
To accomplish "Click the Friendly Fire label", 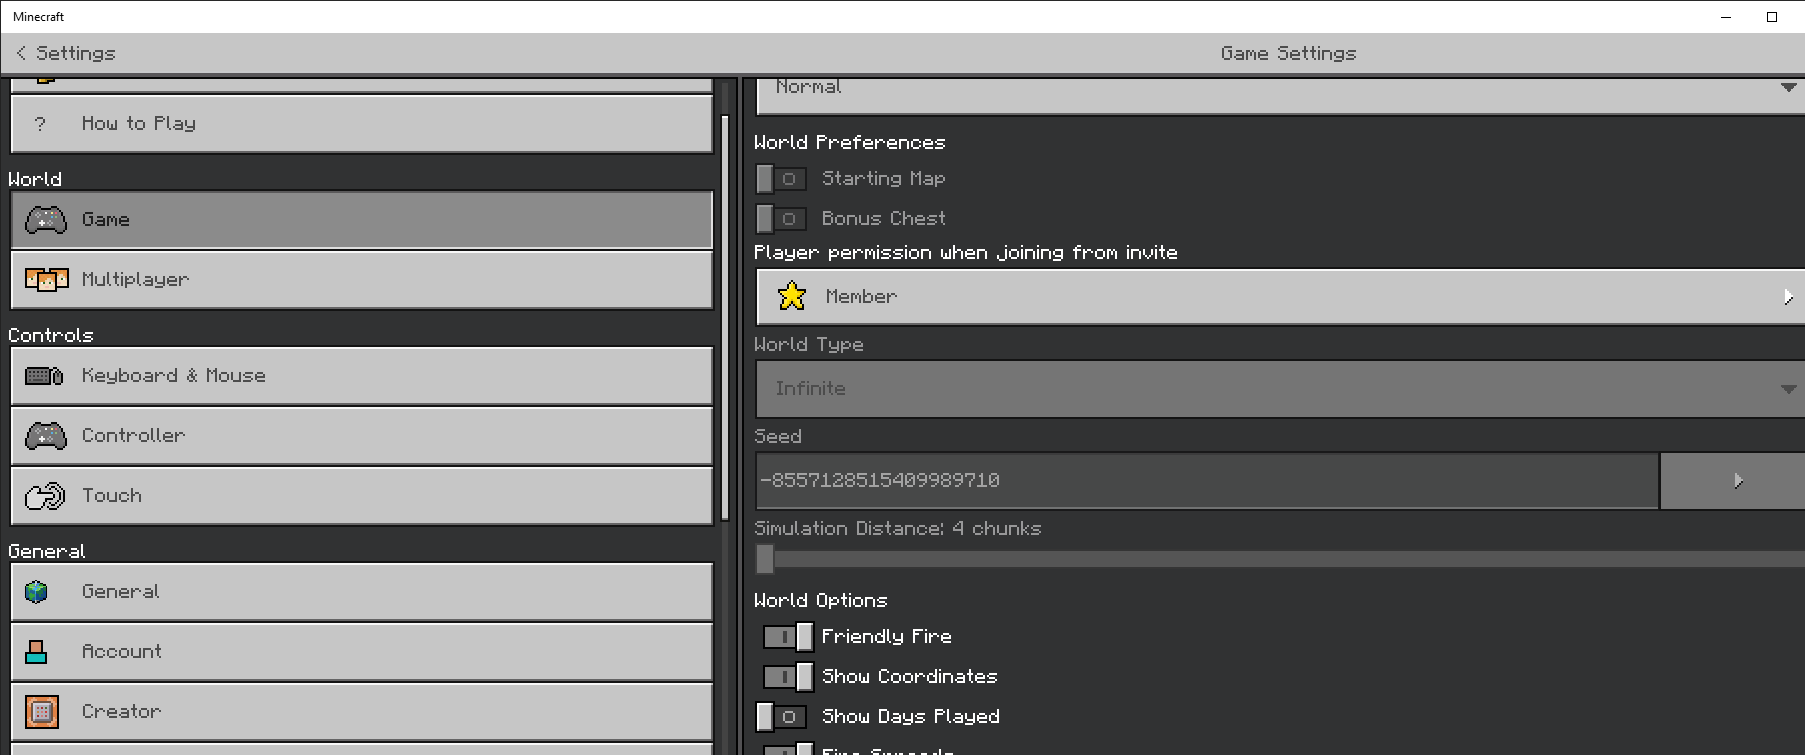I will click(x=887, y=637).
